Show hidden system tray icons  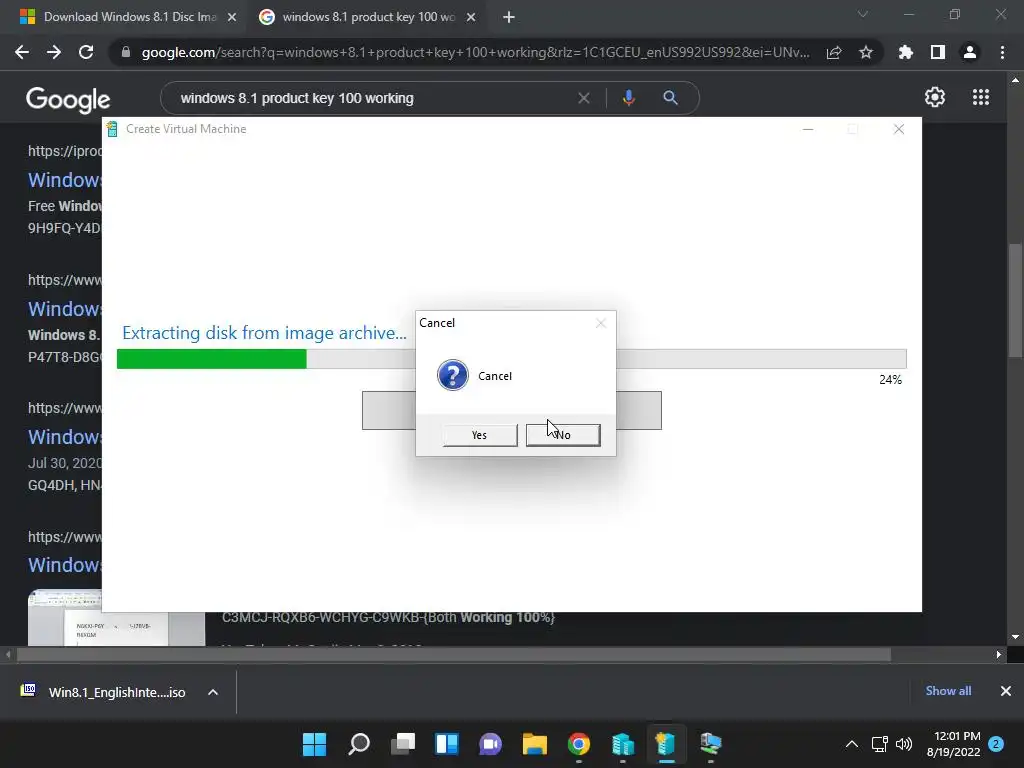point(852,744)
